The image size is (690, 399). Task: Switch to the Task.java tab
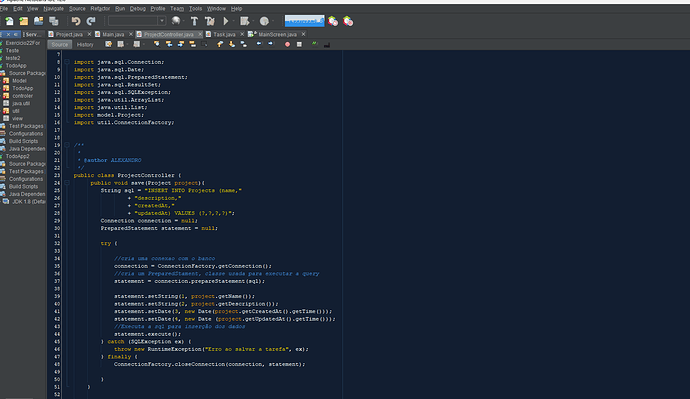point(224,34)
